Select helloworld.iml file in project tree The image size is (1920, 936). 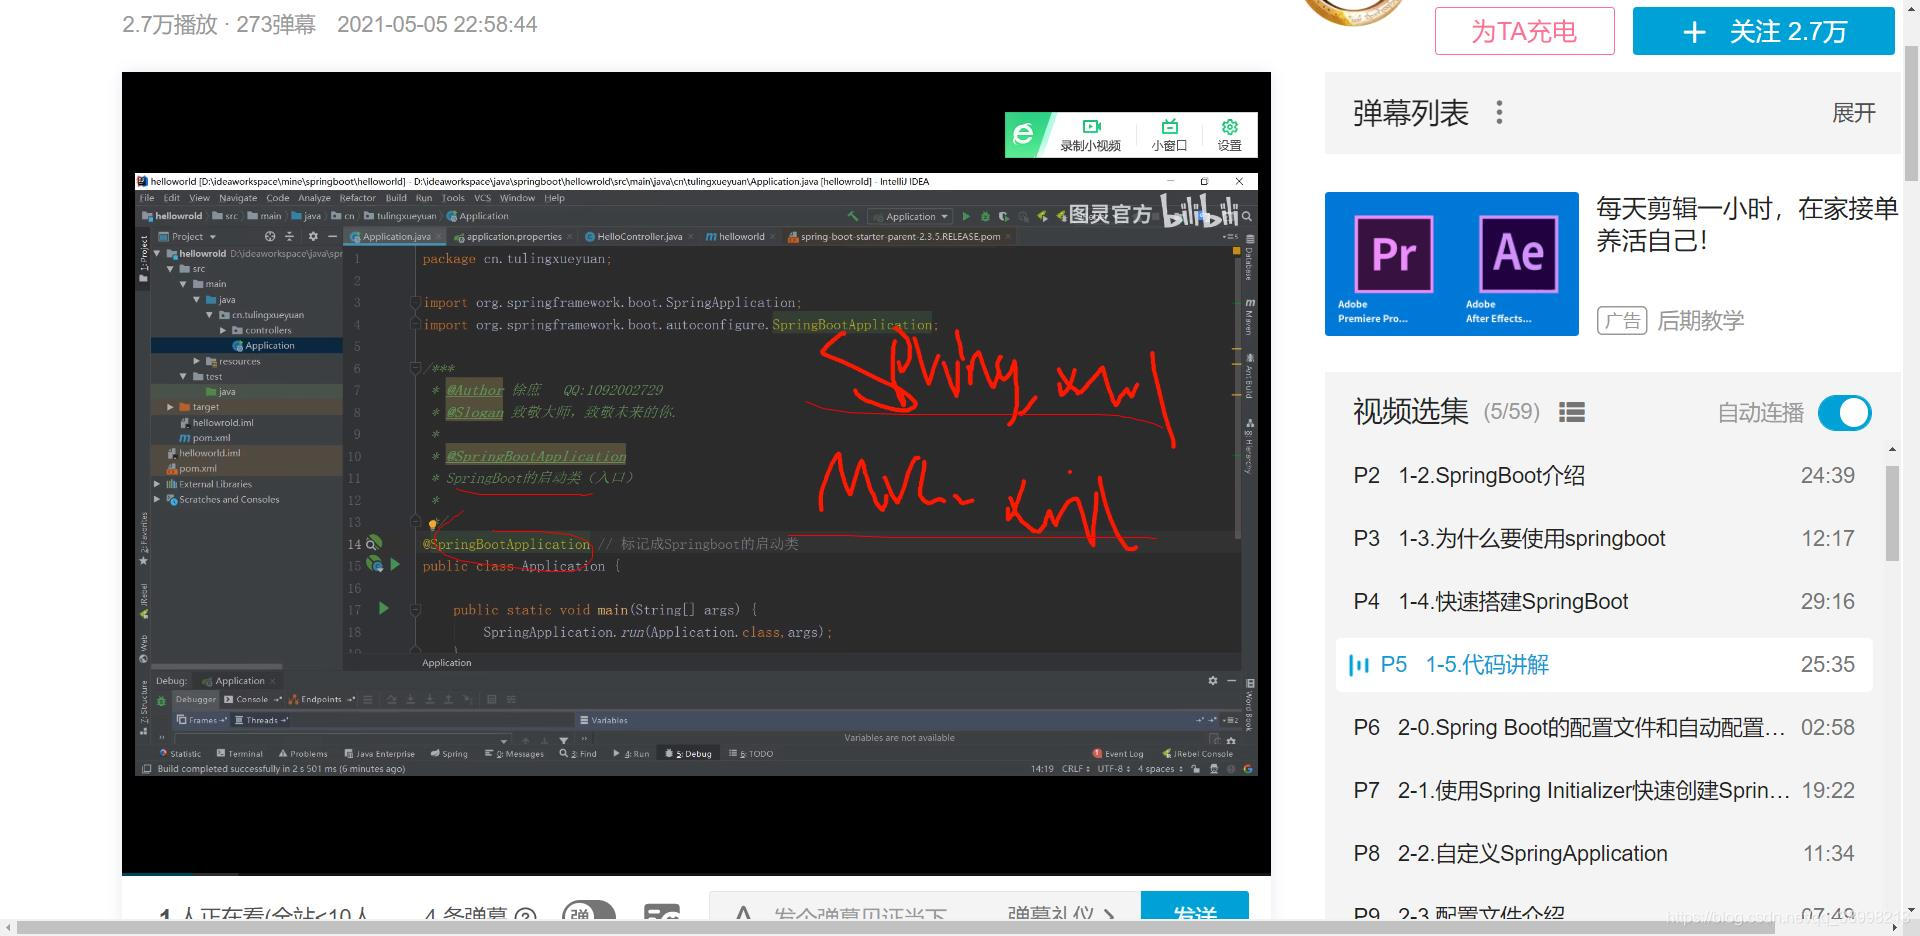point(202,453)
